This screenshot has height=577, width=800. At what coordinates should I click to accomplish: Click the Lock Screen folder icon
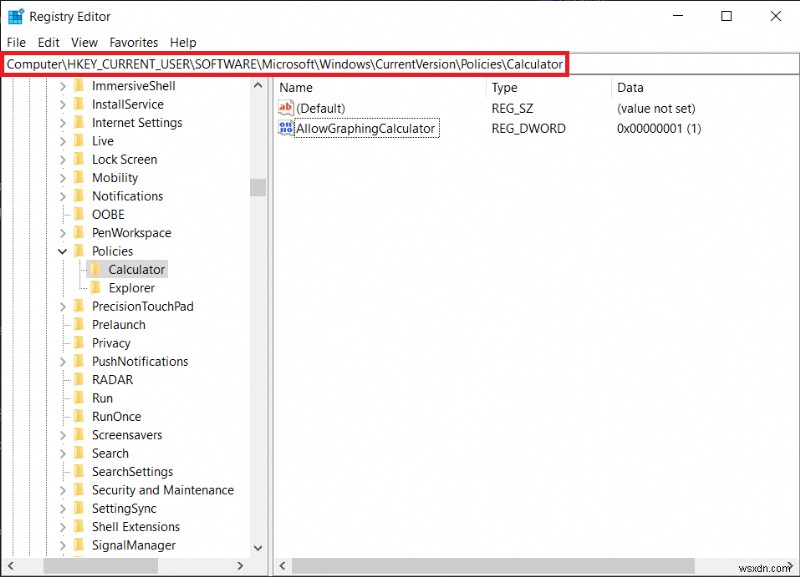(79, 159)
